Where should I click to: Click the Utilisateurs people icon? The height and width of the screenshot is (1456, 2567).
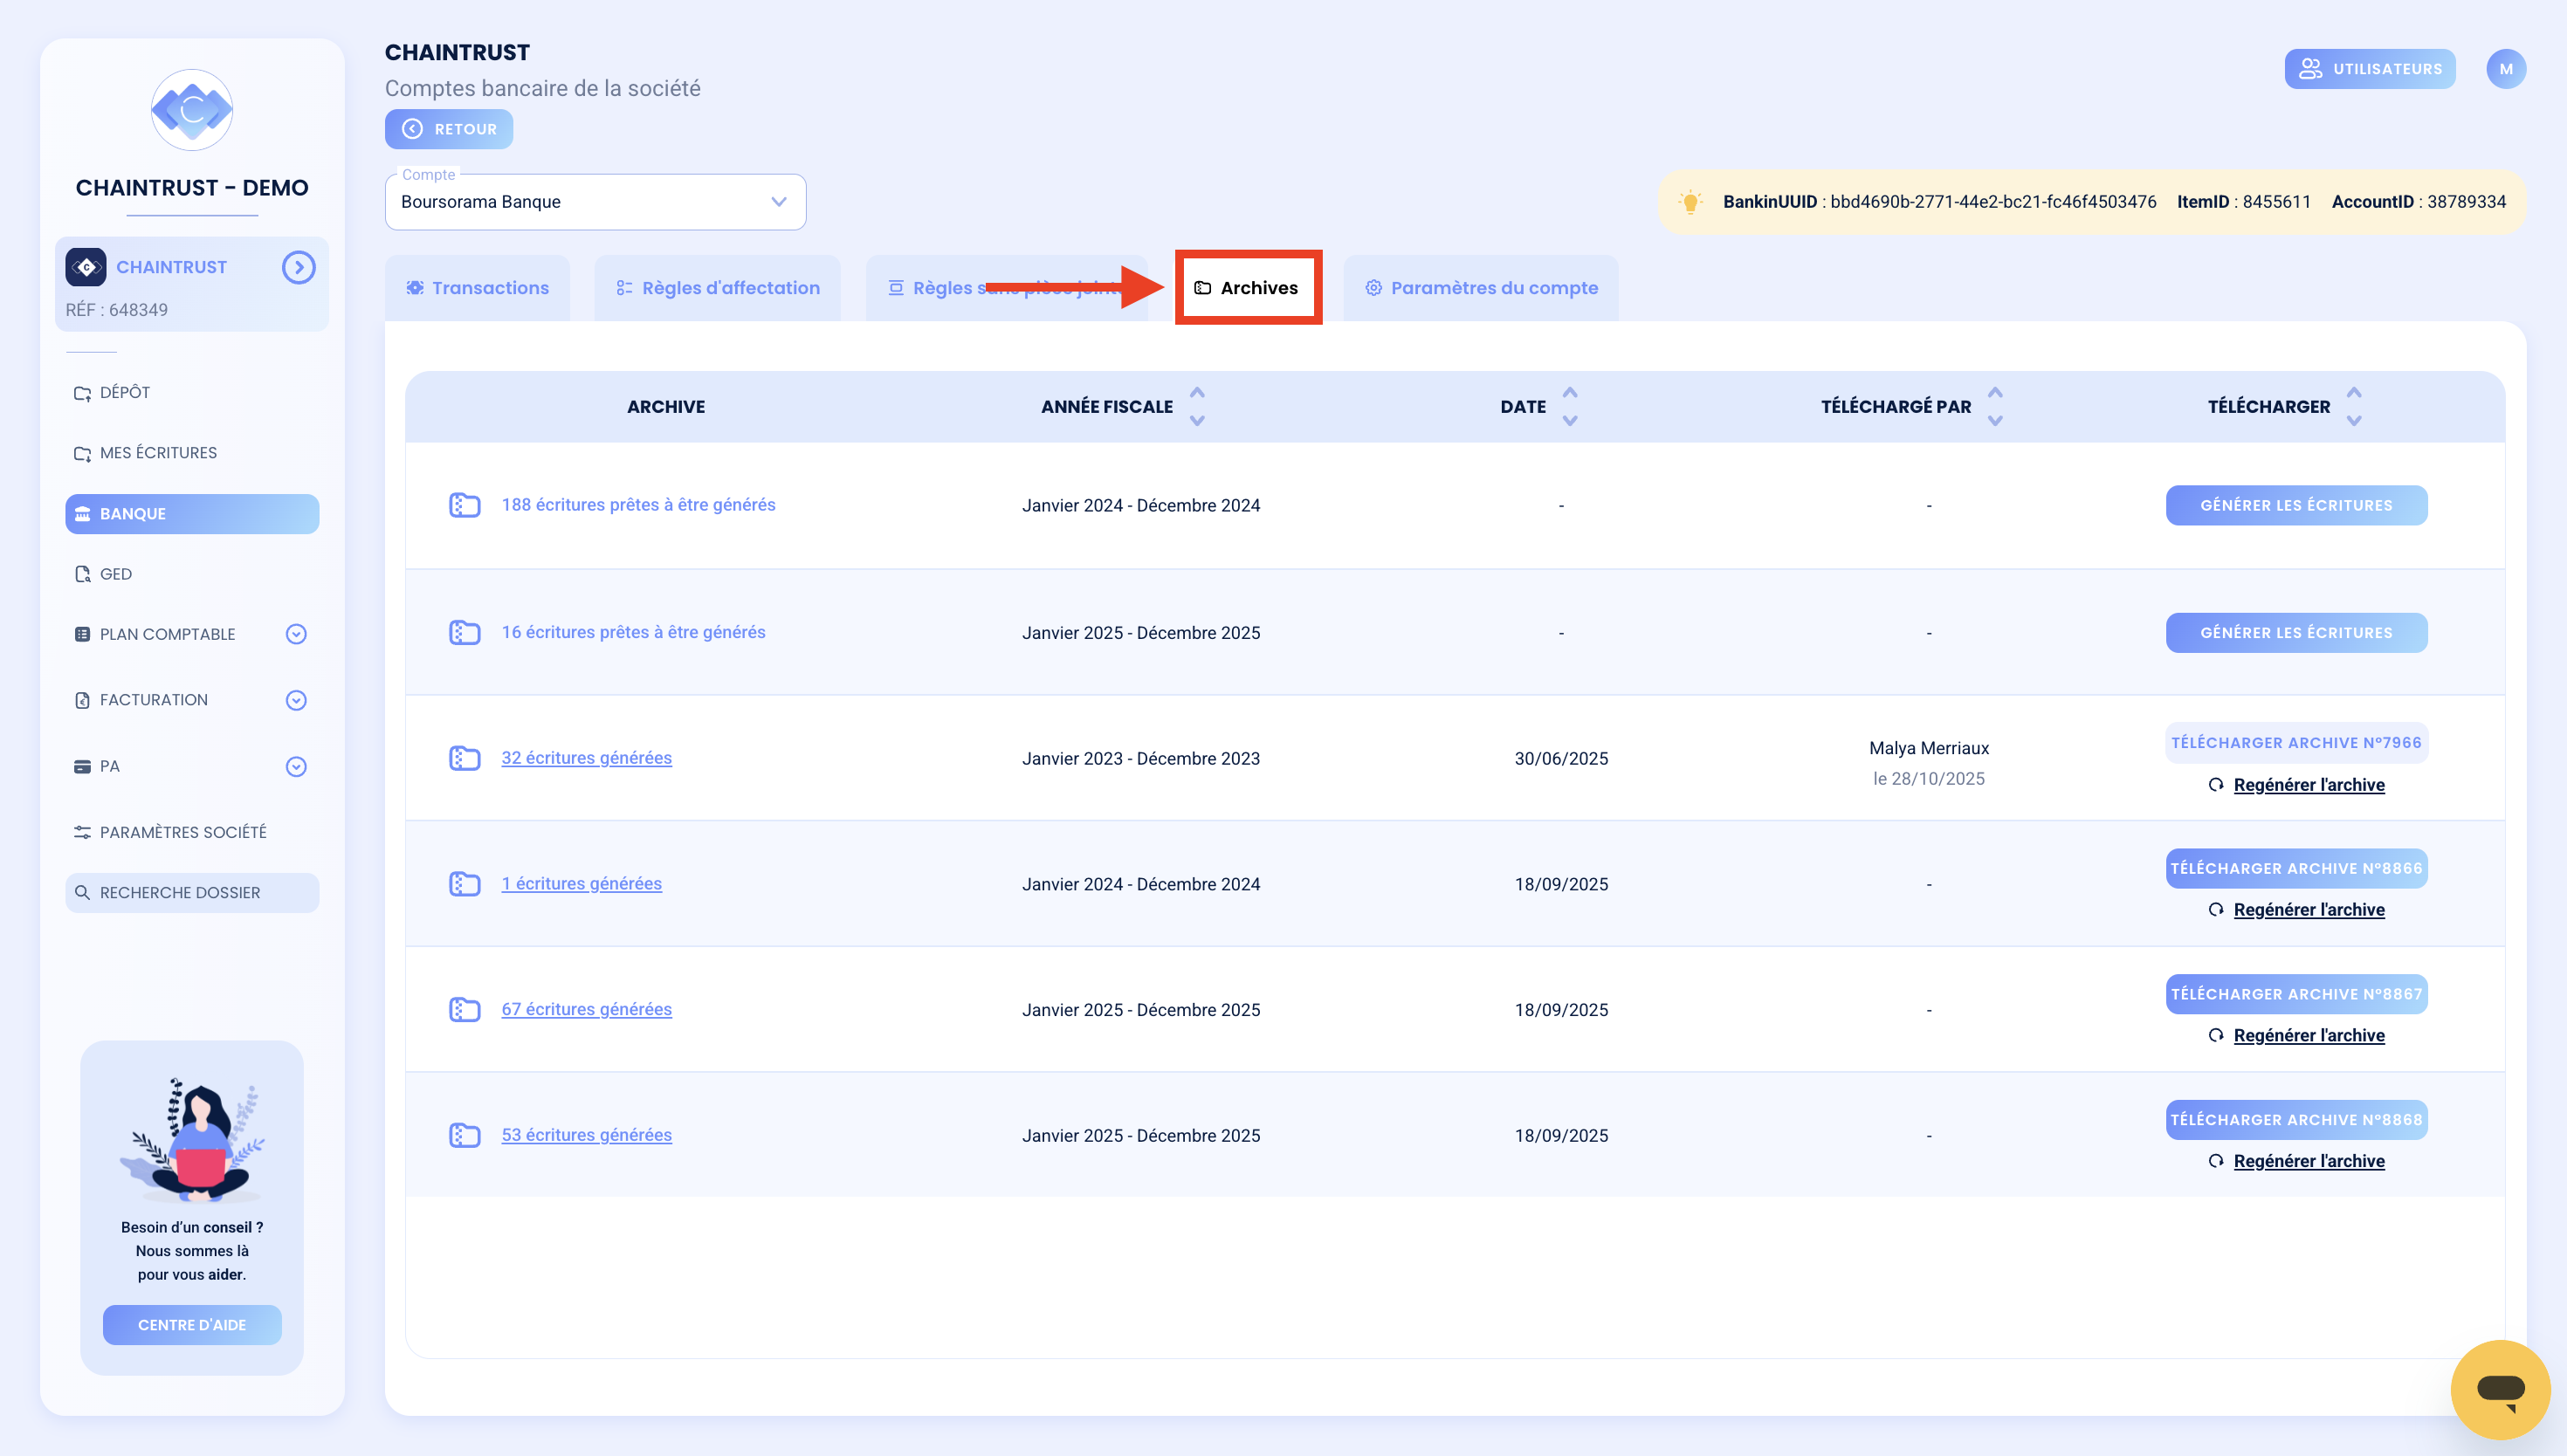[x=2310, y=69]
